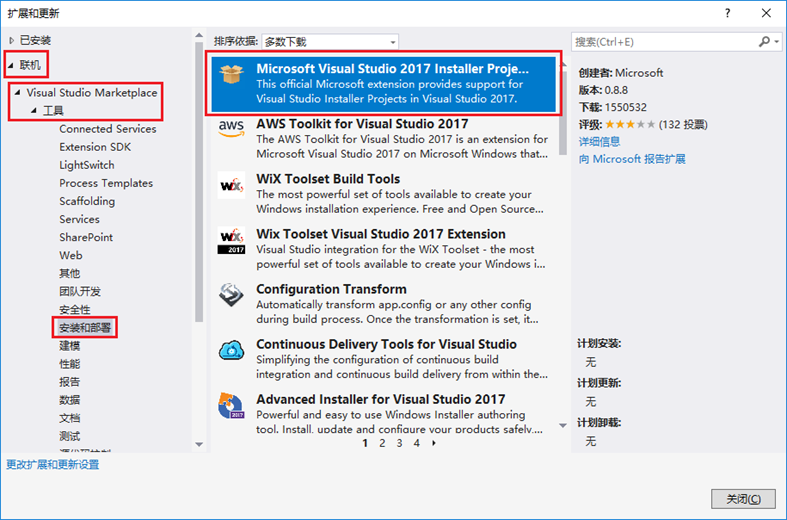Select Process Templates category
The height and width of the screenshot is (520, 787).
[106, 183]
